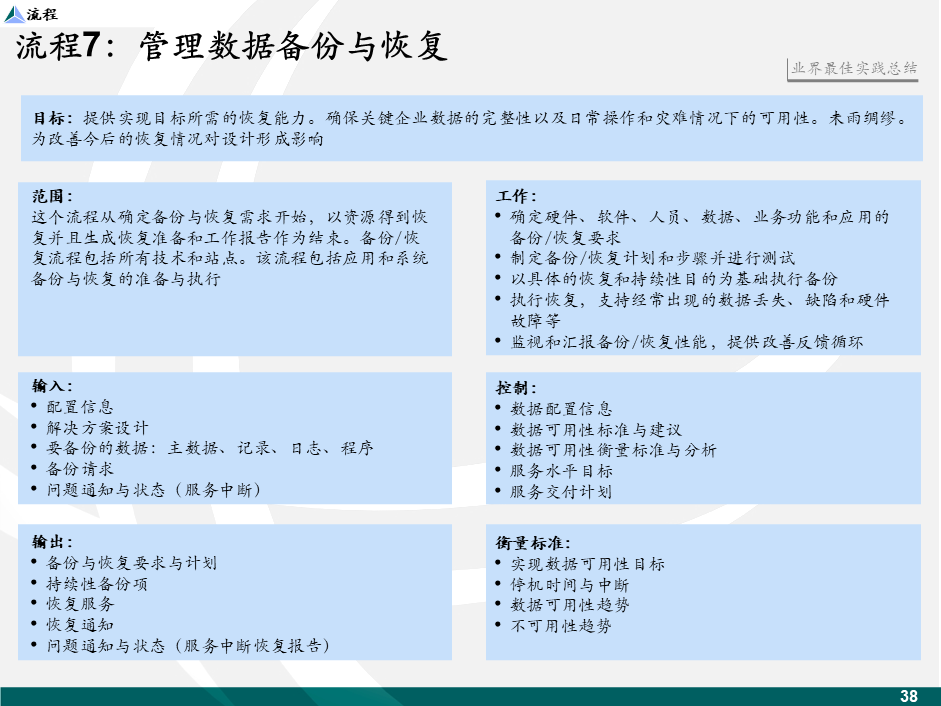Screen dimensions: 941x706
Task: Select the bullet 不可用性趋势
Action: 561,626
